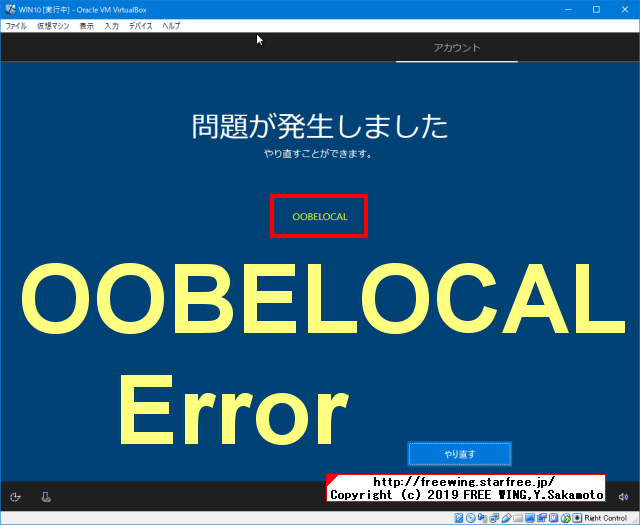Click keyboard capture arrow status icon
Viewport: 640px width, 525px height.
click(x=577, y=518)
